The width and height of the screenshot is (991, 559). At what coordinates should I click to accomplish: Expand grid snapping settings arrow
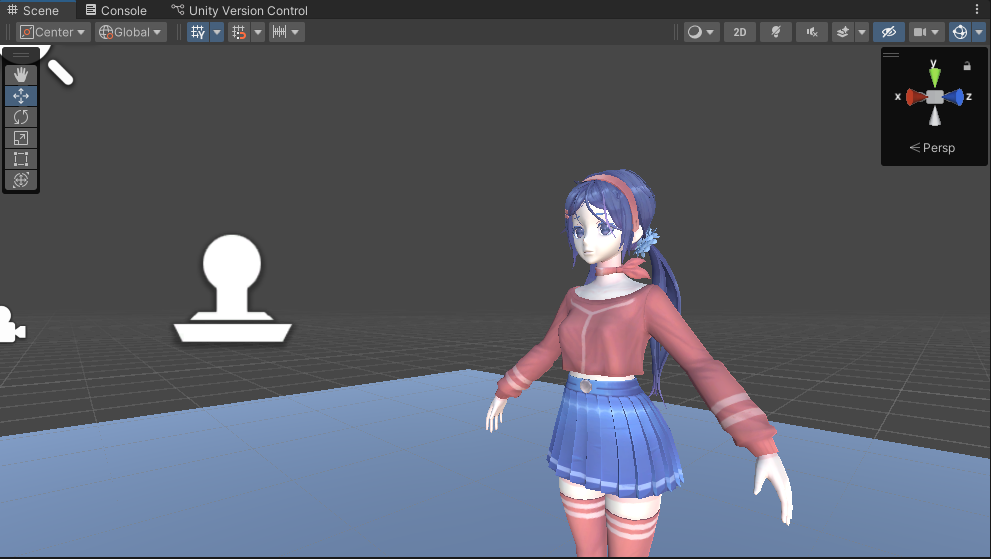(x=258, y=32)
